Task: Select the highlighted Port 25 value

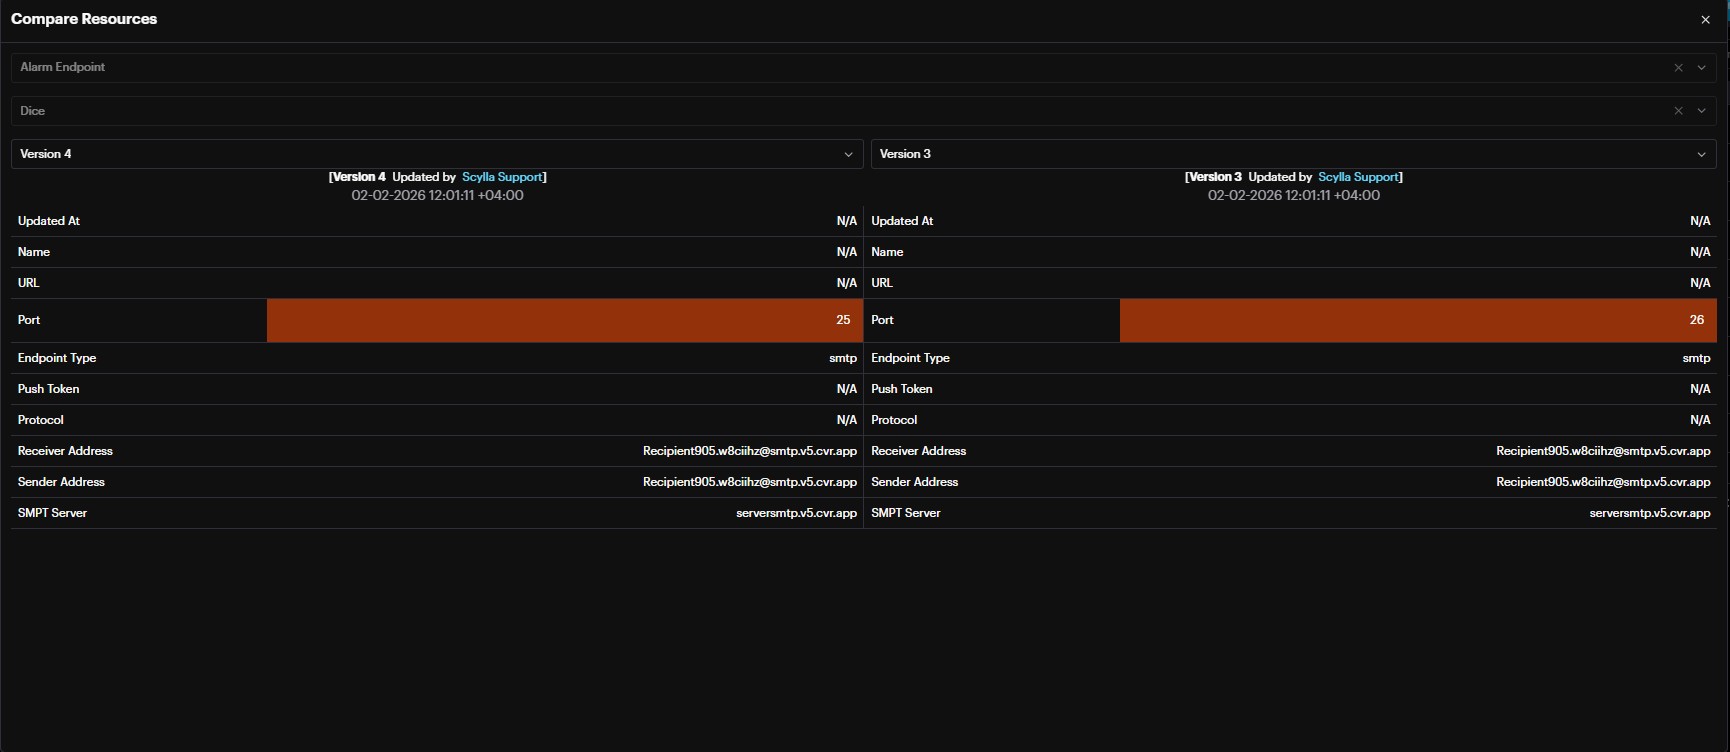Action: tap(842, 320)
